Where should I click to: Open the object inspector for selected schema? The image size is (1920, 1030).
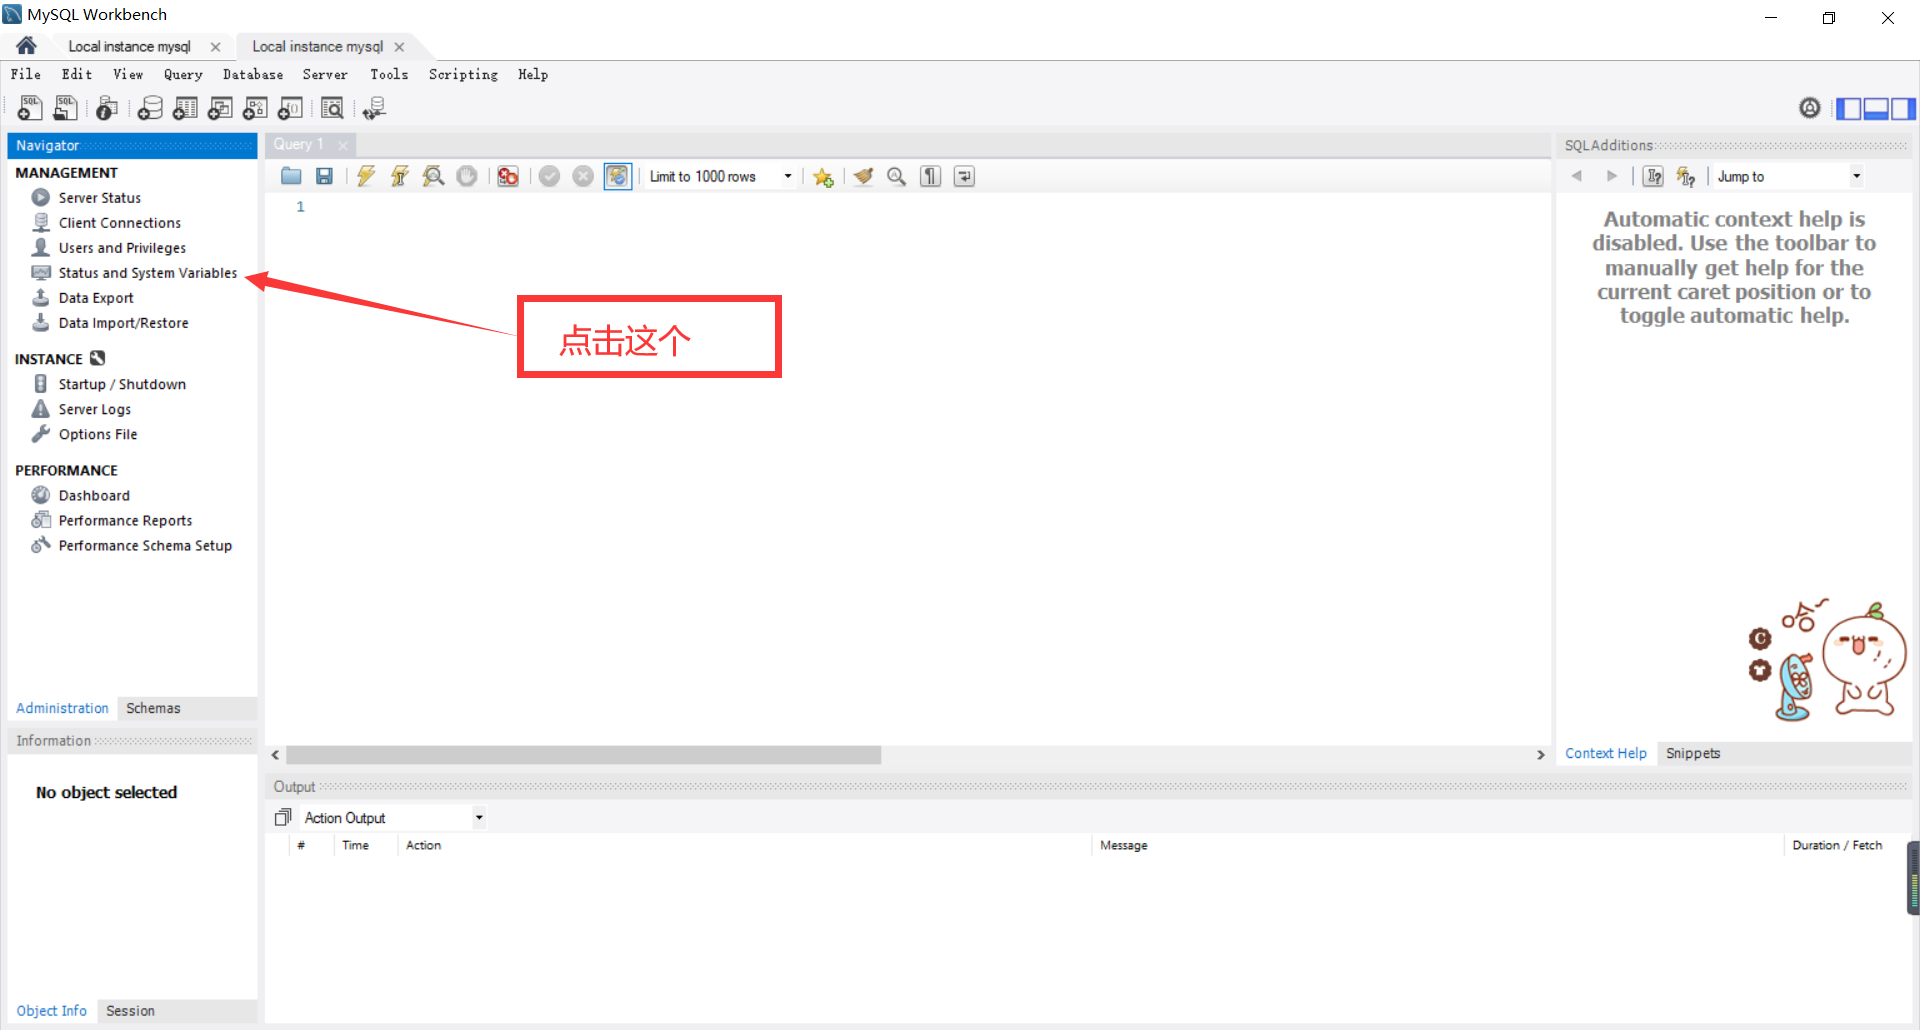107,108
